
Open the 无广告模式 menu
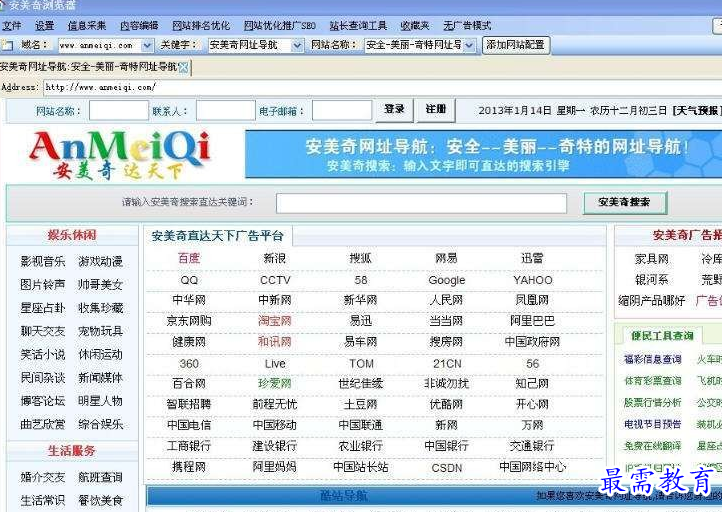click(467, 26)
